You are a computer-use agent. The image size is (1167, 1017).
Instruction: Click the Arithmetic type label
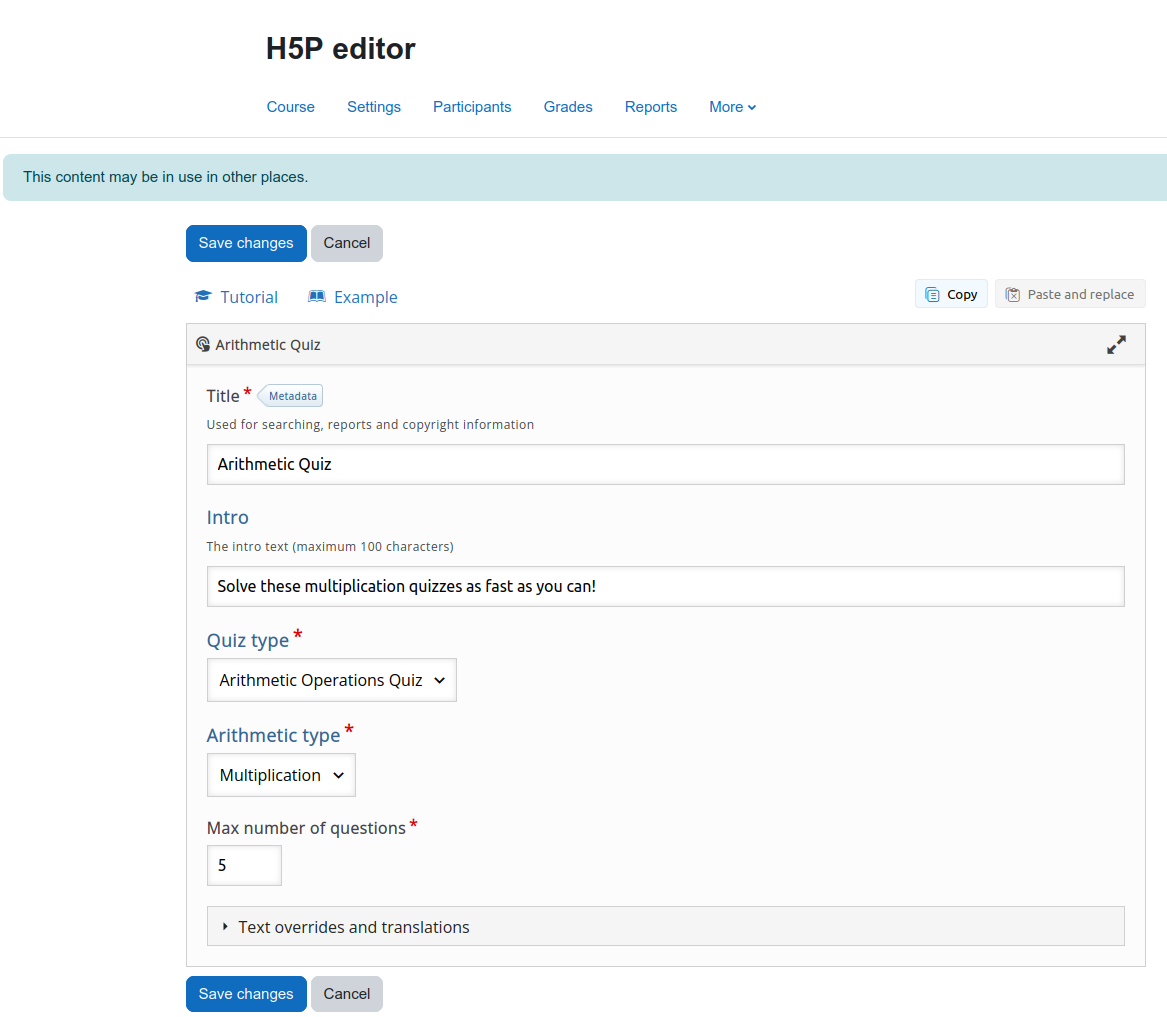click(273, 736)
